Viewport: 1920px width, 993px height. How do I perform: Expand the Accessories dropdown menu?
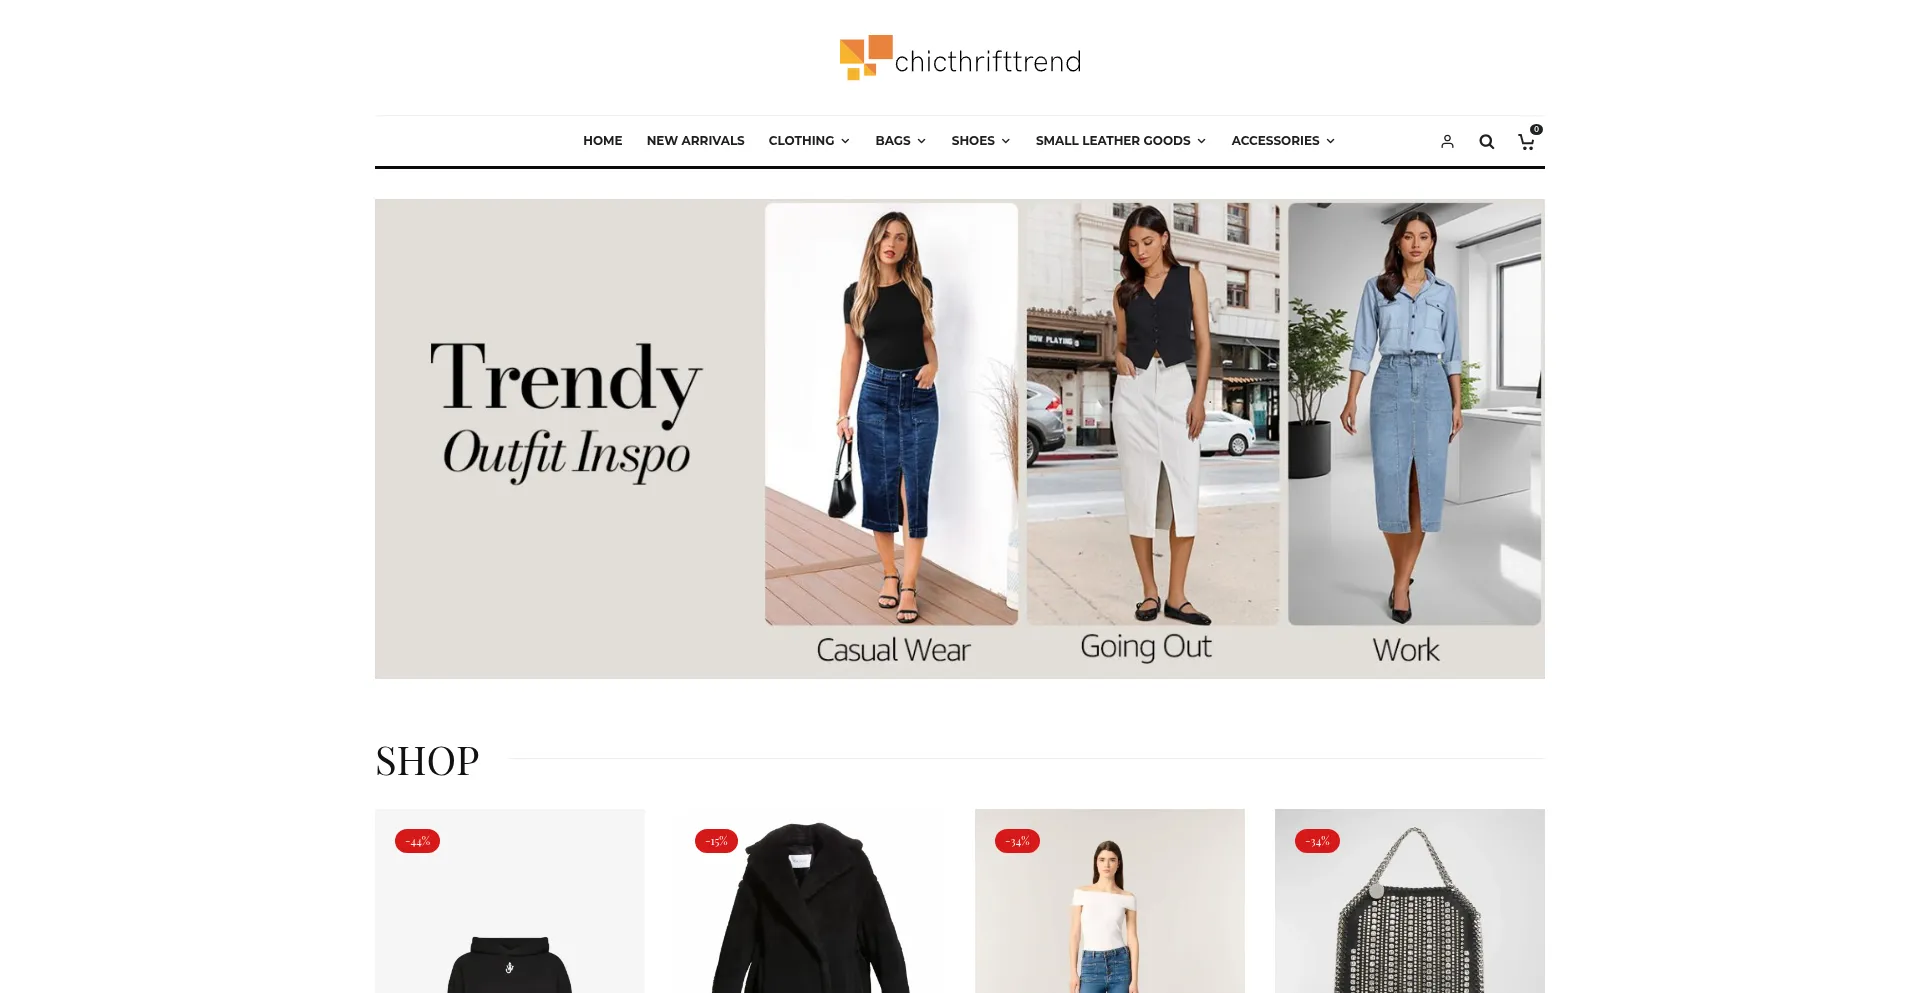pyautogui.click(x=1283, y=141)
